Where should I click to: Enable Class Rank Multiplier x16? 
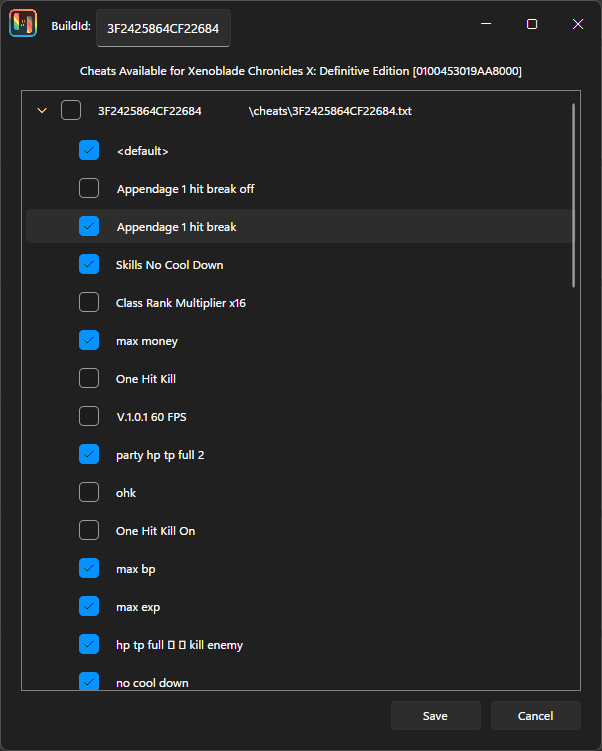[89, 302]
